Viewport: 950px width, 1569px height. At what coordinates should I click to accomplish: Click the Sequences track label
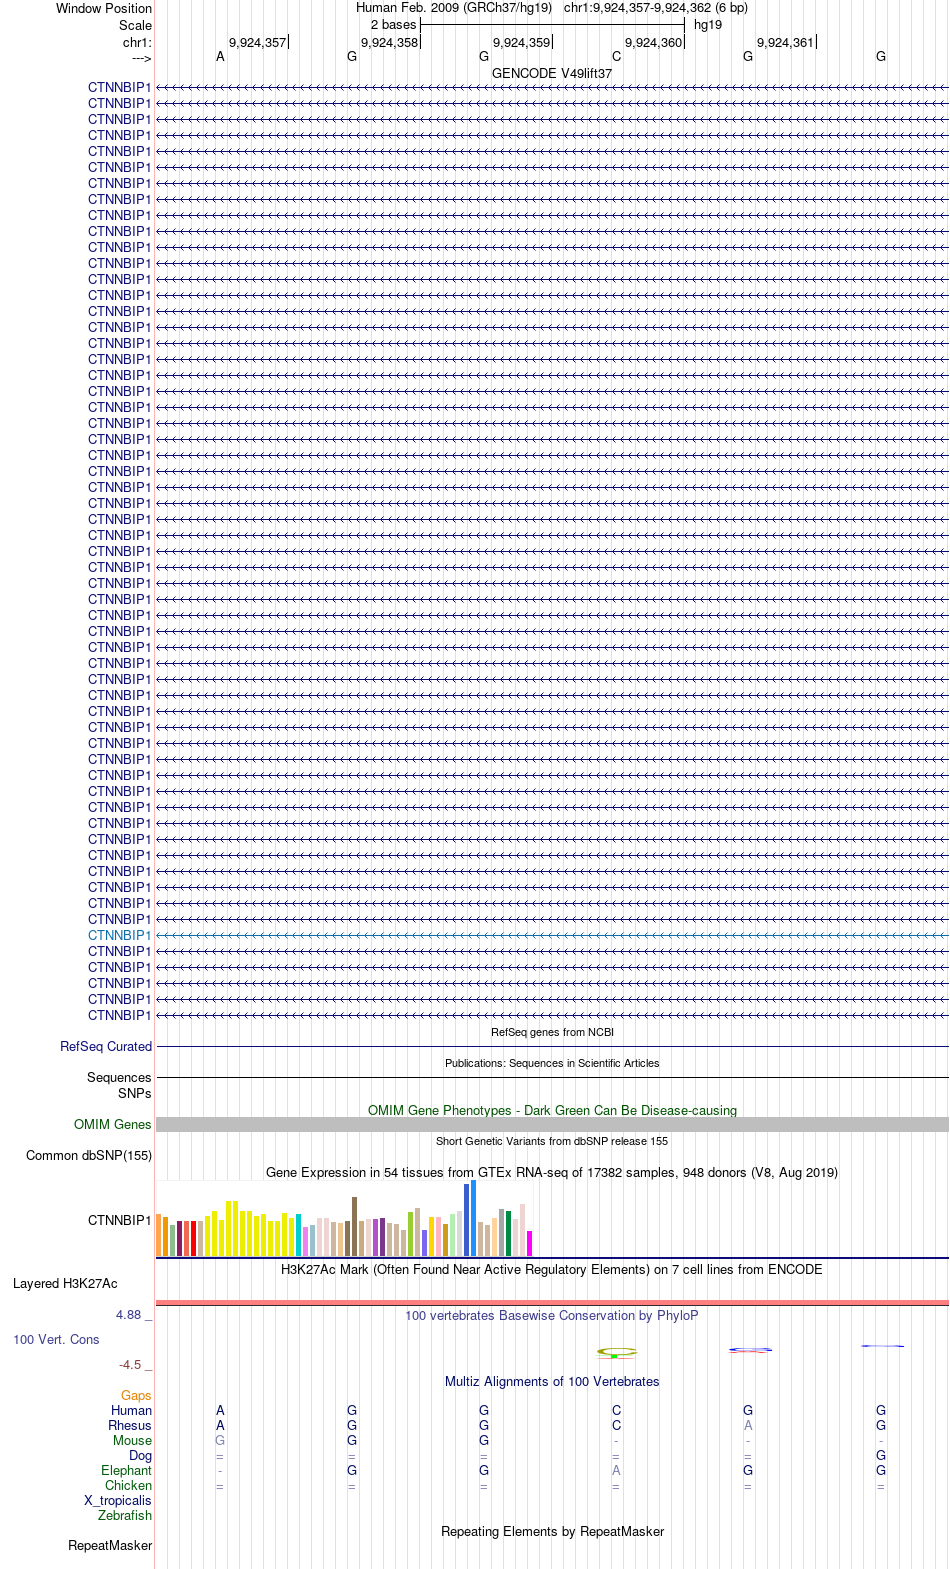coord(119,1077)
